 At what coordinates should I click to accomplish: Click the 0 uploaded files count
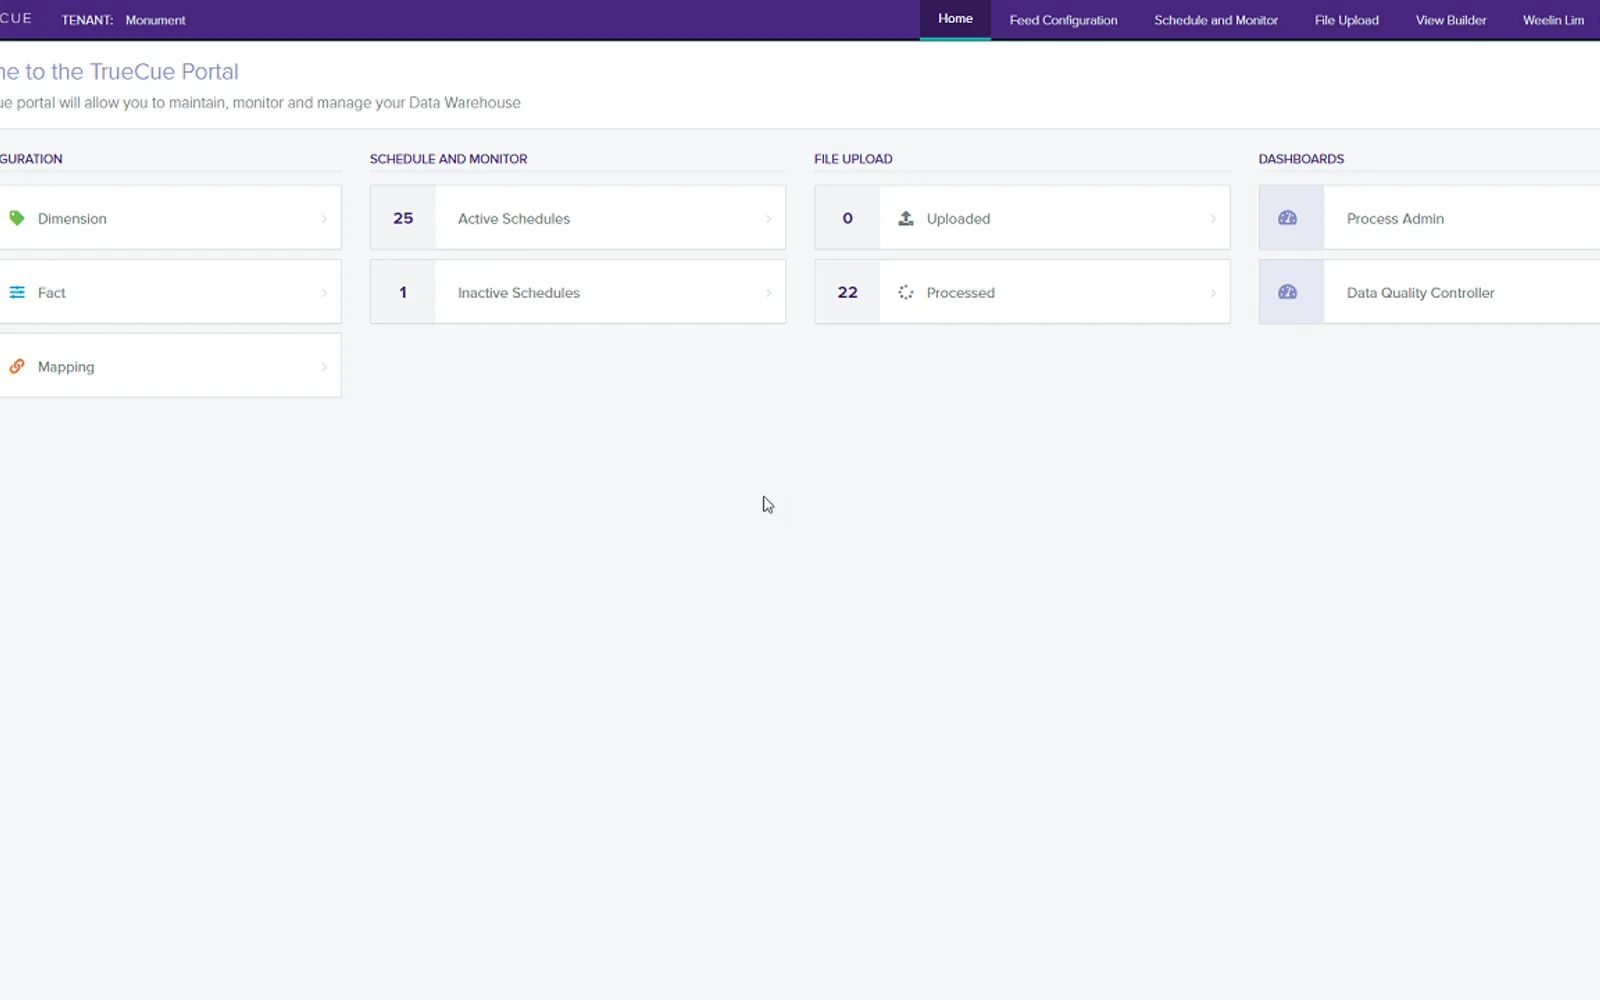click(847, 218)
